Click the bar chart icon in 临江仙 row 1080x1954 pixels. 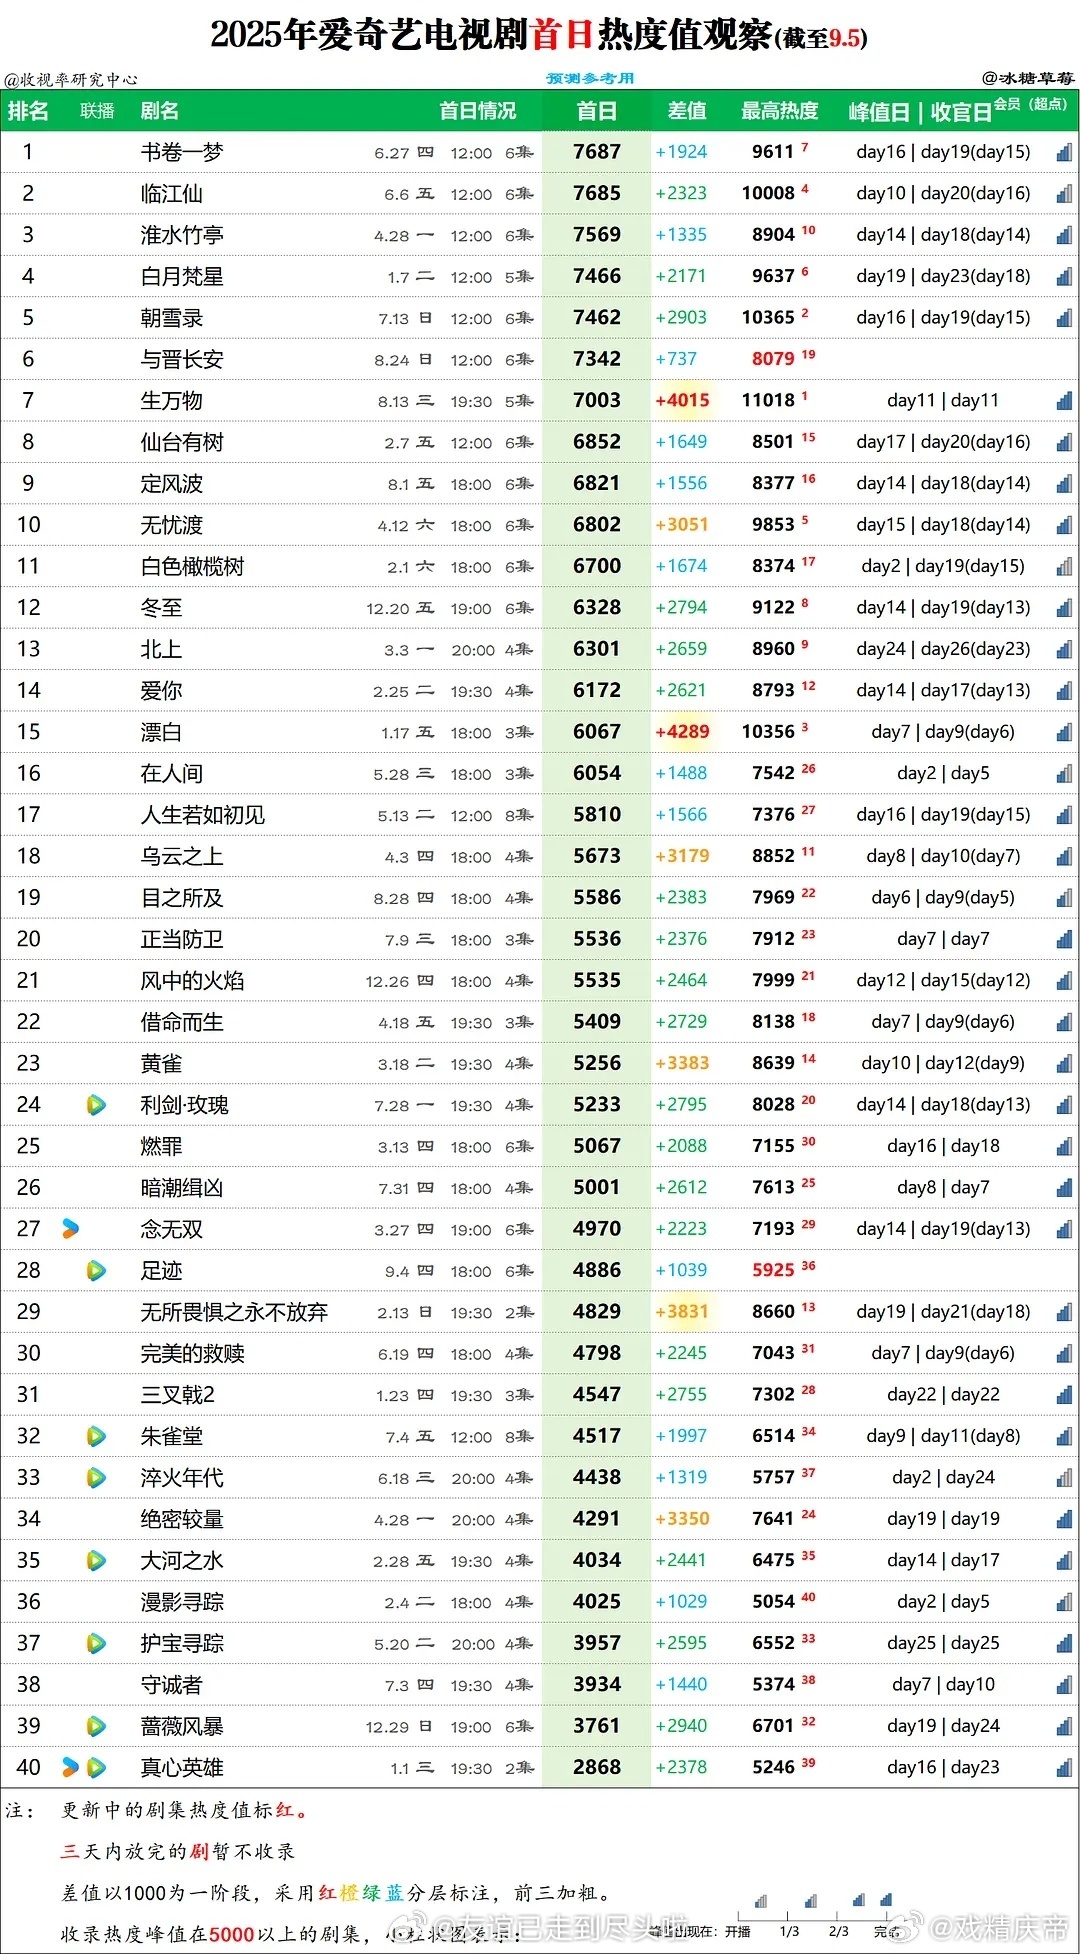[x=1064, y=193]
